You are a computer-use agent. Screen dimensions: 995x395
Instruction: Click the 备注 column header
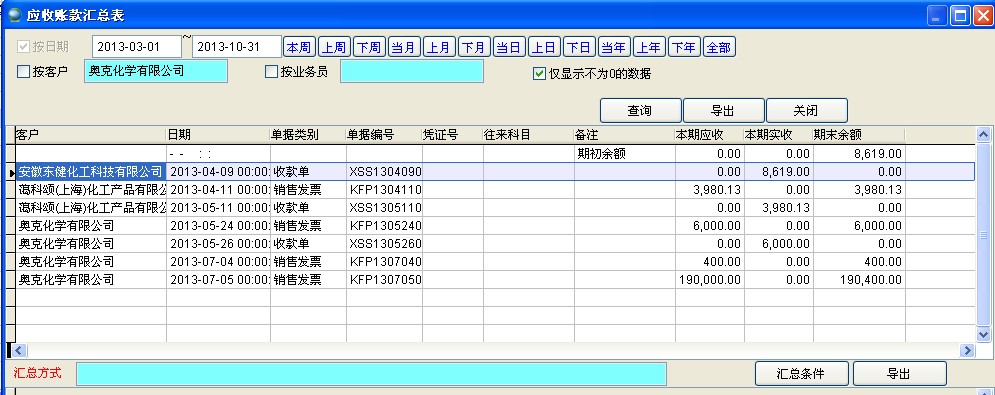625,135
